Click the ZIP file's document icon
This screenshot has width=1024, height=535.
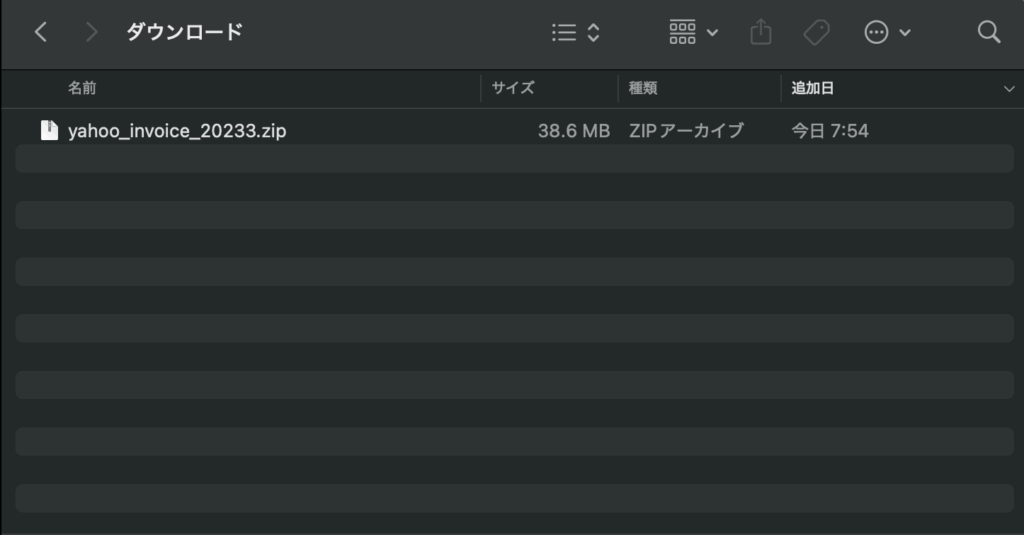coord(49,130)
